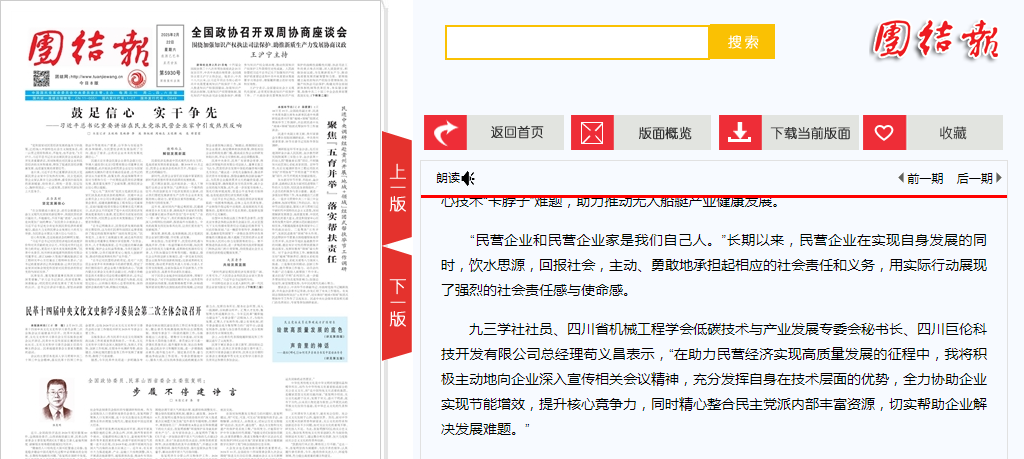Click the light-blue preview box with 声音里的神话

click(x=310, y=340)
